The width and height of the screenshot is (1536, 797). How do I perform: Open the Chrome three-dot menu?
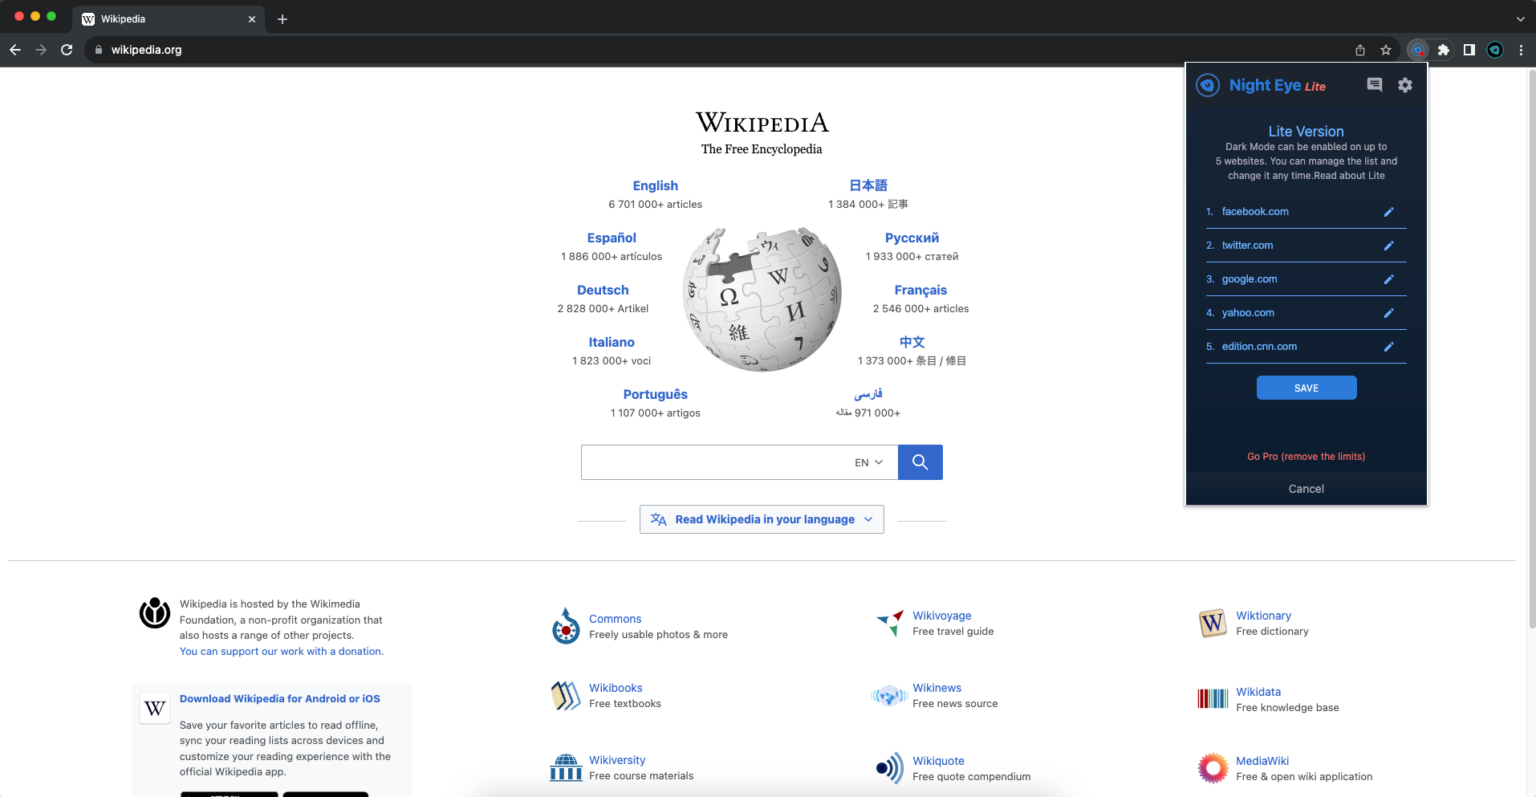[x=1521, y=50]
